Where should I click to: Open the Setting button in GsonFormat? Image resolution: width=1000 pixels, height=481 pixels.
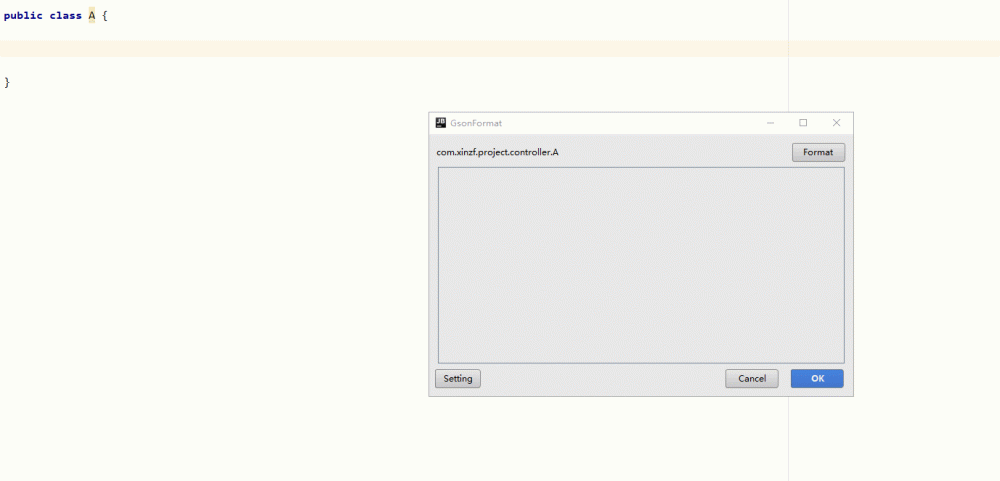(458, 378)
